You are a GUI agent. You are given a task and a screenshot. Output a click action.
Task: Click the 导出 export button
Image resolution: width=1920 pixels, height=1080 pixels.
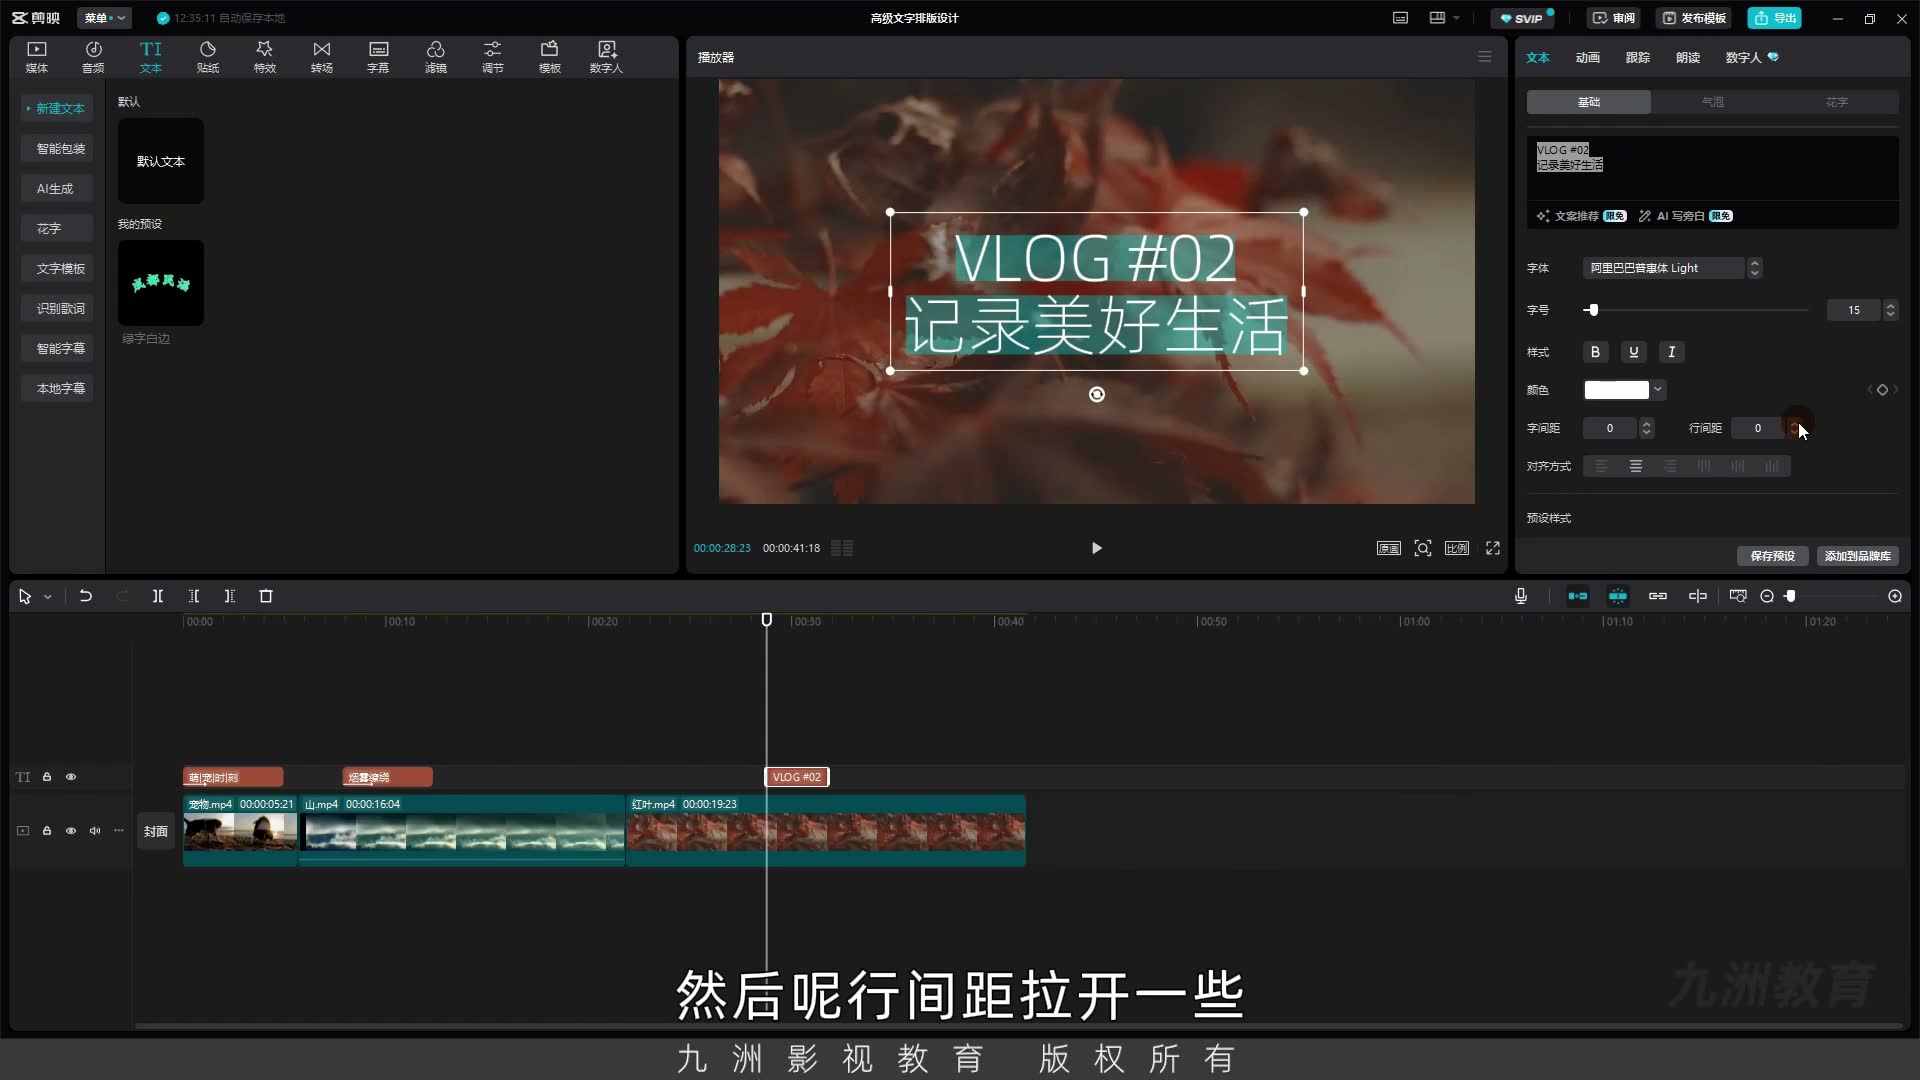[x=1775, y=18]
